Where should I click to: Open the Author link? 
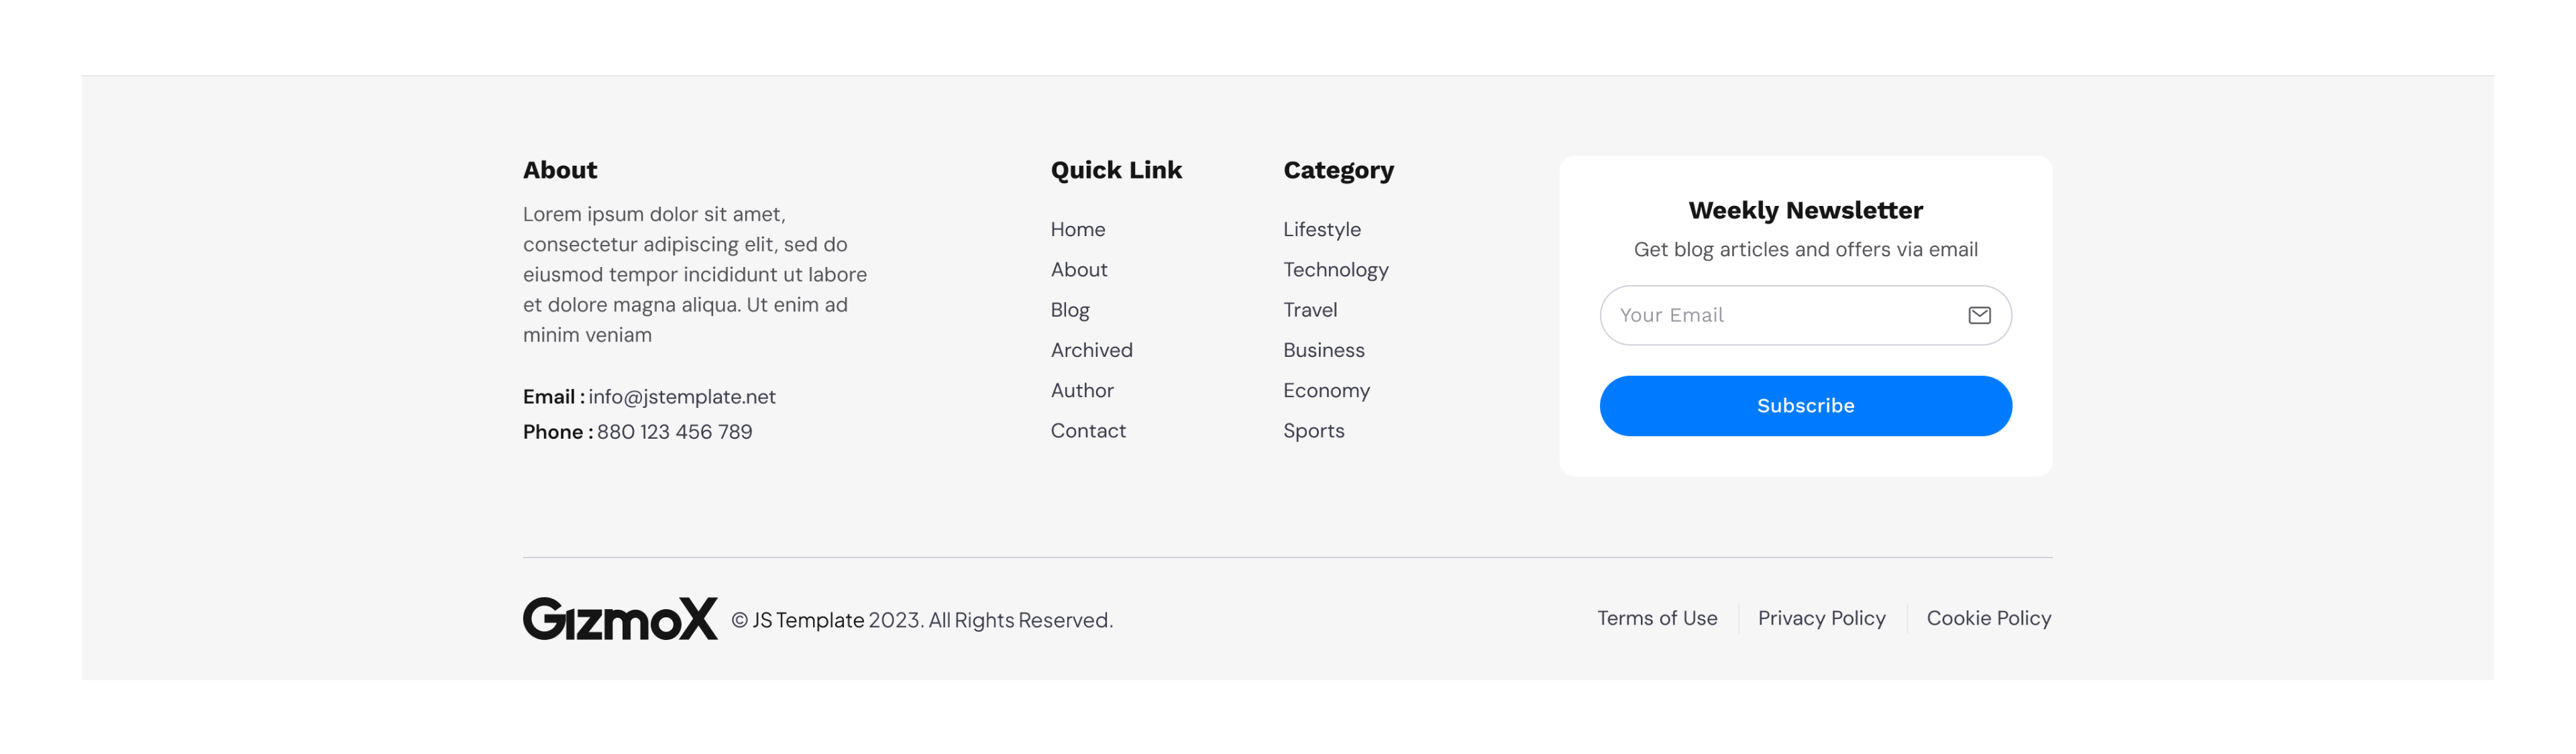pyautogui.click(x=1081, y=390)
